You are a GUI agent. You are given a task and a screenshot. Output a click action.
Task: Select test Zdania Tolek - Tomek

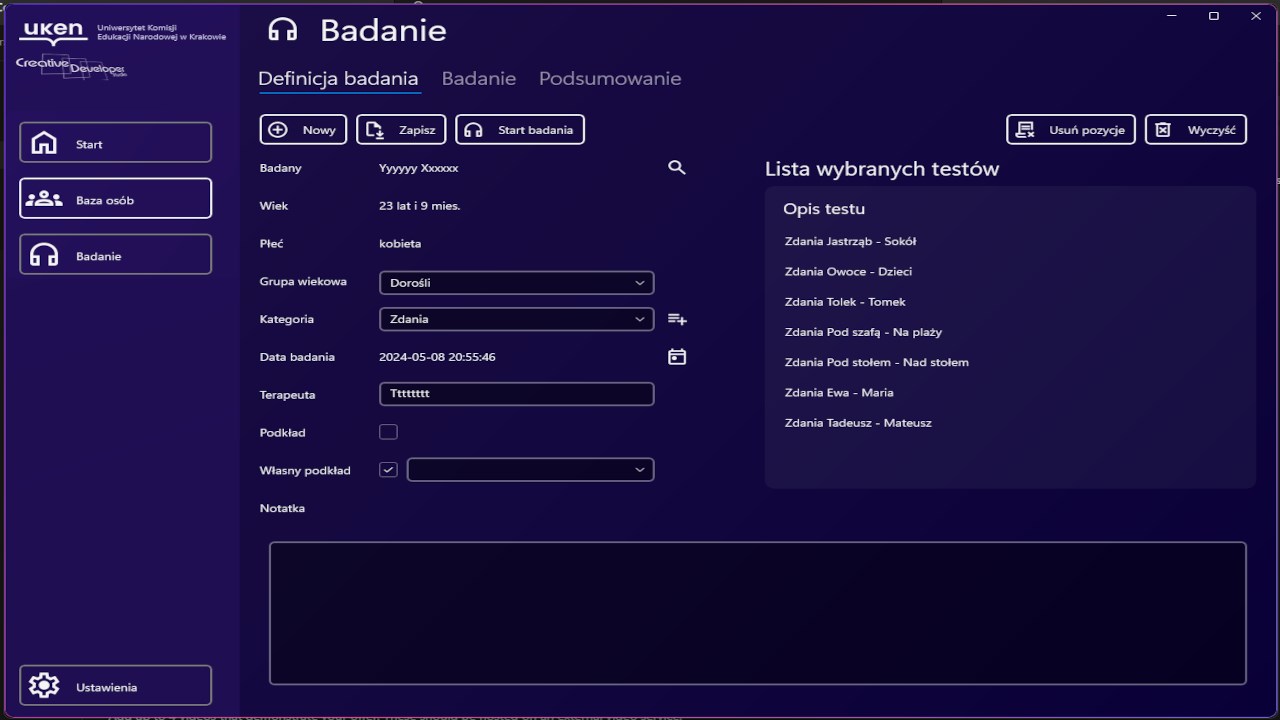845,302
